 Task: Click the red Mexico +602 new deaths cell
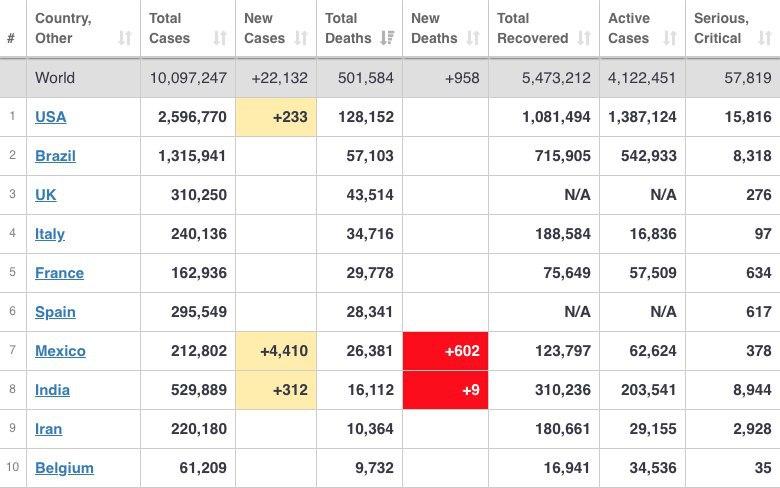click(445, 351)
